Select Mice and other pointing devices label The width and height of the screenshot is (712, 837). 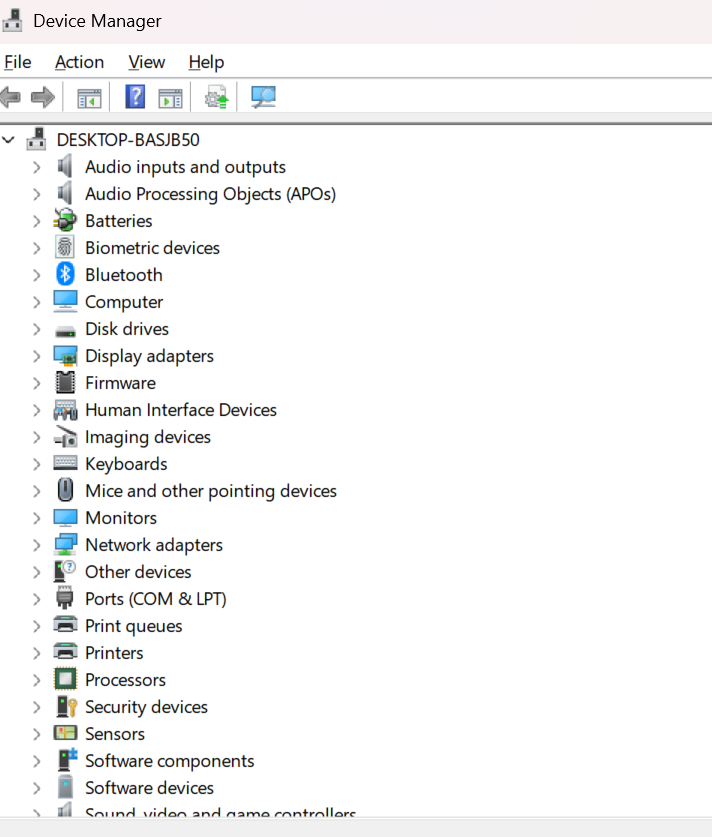coord(211,491)
